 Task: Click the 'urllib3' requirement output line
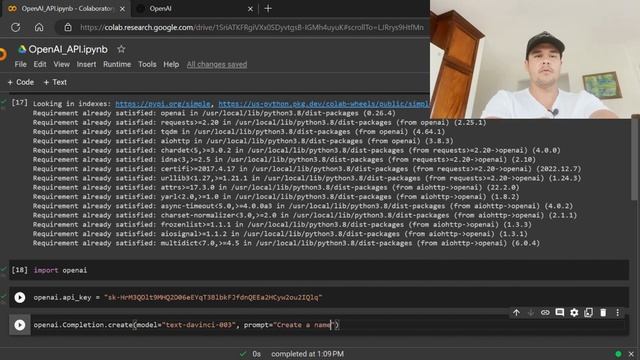307,178
